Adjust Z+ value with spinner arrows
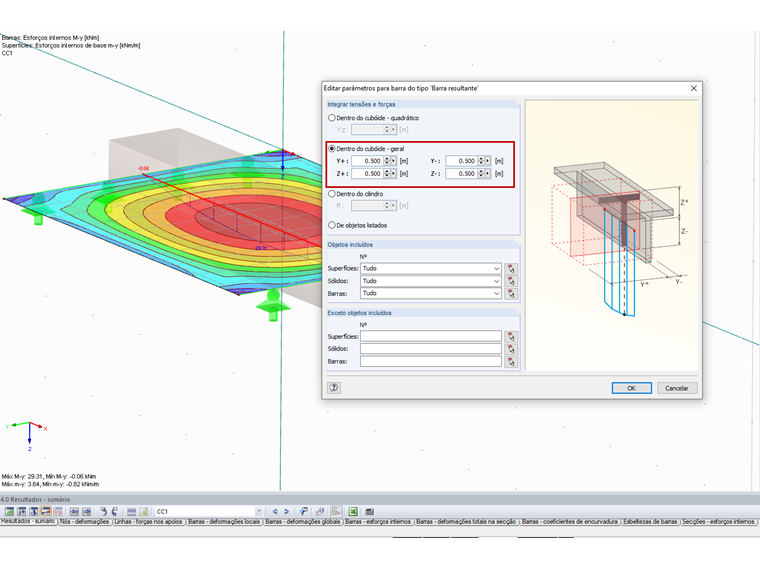This screenshot has width=760, height=570. pyautogui.click(x=387, y=174)
